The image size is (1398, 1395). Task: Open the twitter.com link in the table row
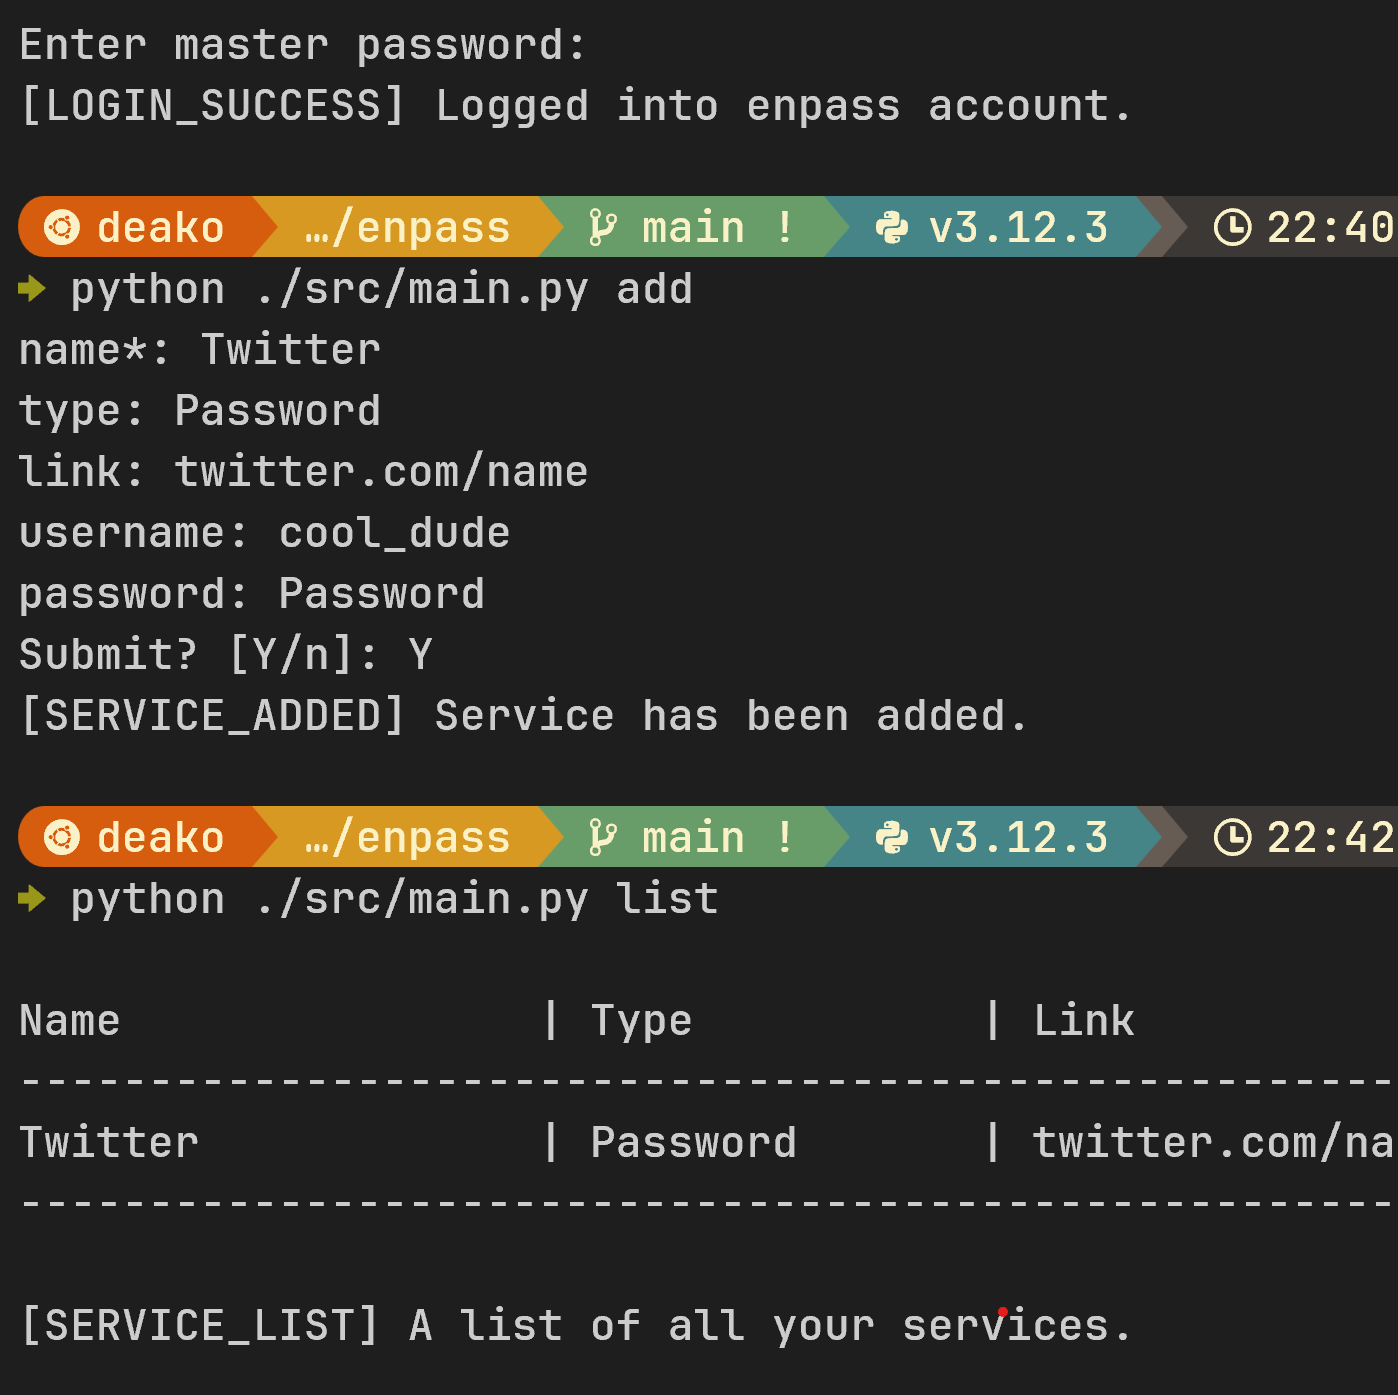pos(1212,1143)
